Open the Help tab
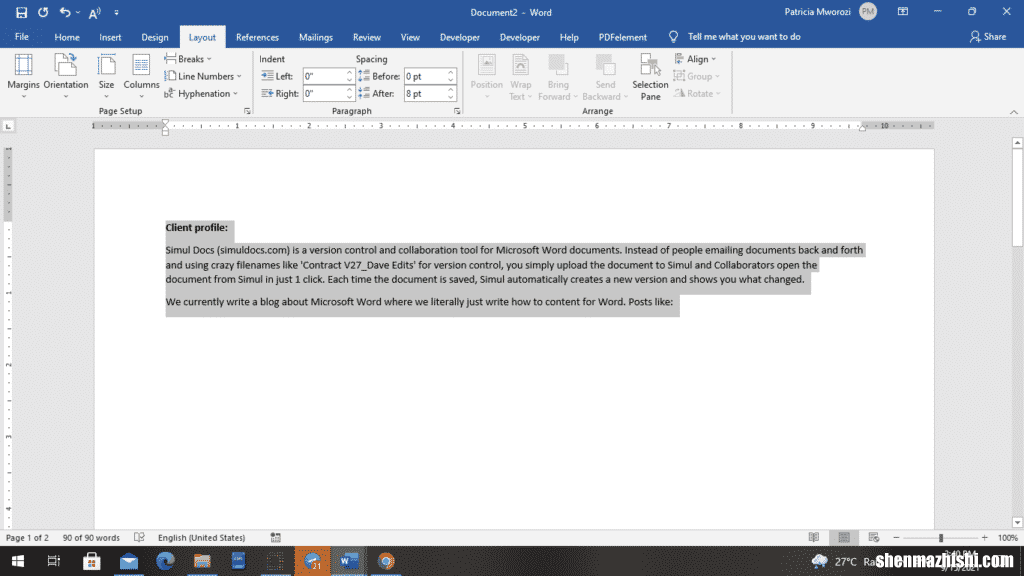Viewport: 1024px width, 576px height. coord(569,37)
